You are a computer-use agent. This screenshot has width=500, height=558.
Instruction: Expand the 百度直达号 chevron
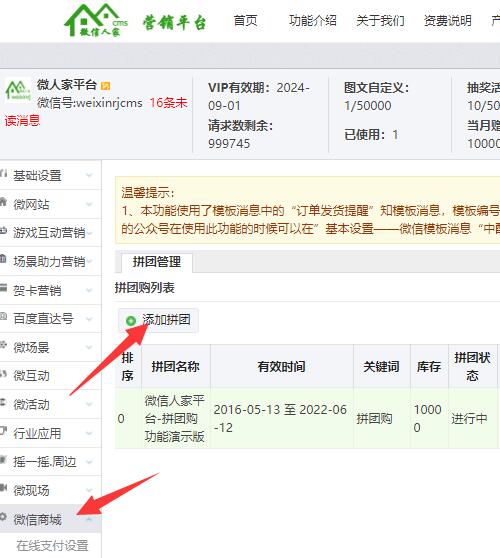(x=89, y=319)
